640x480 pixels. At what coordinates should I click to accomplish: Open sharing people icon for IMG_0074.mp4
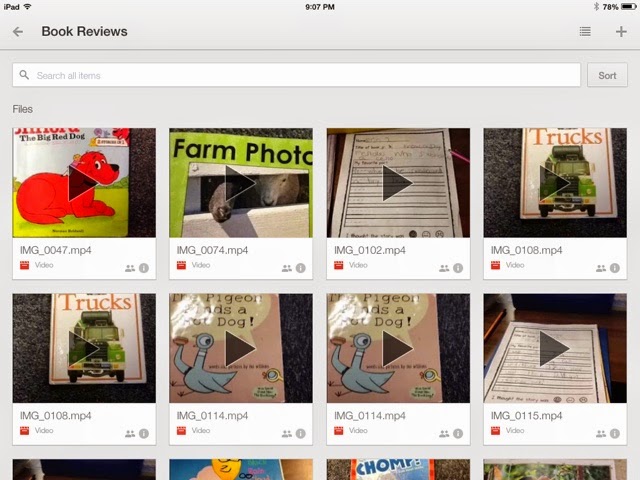pos(287,268)
